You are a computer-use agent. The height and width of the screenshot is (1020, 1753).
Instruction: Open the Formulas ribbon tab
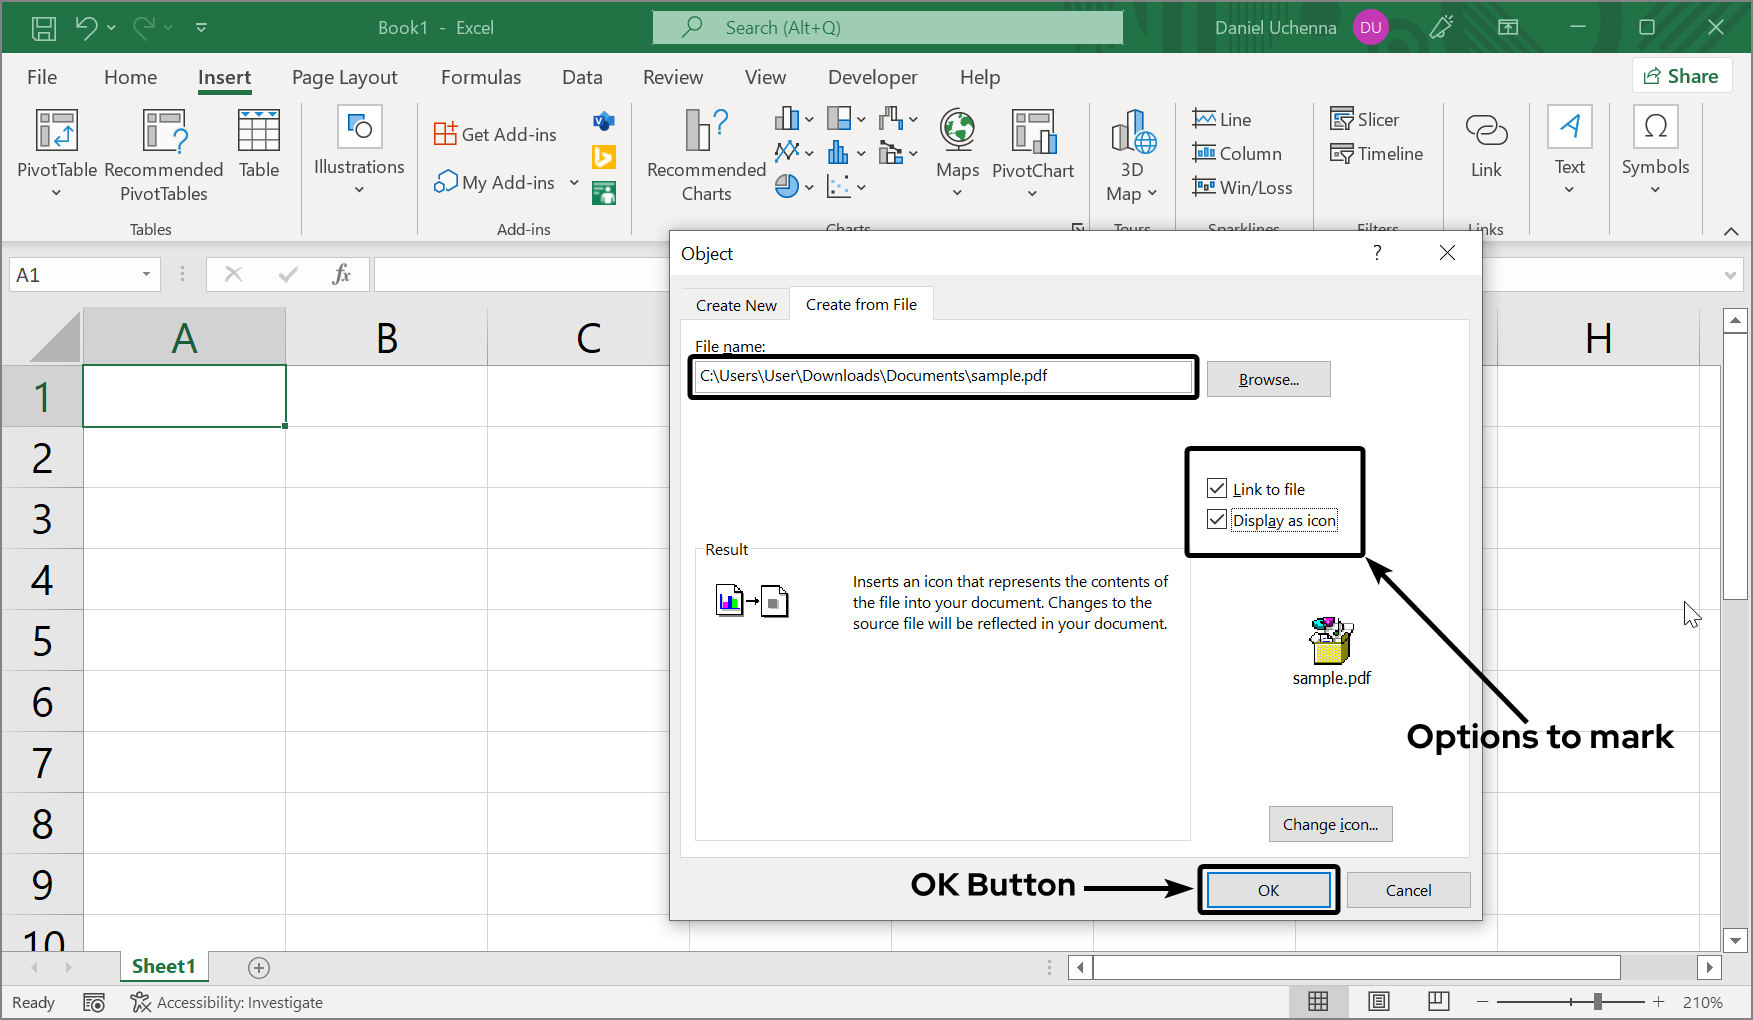[x=480, y=77]
